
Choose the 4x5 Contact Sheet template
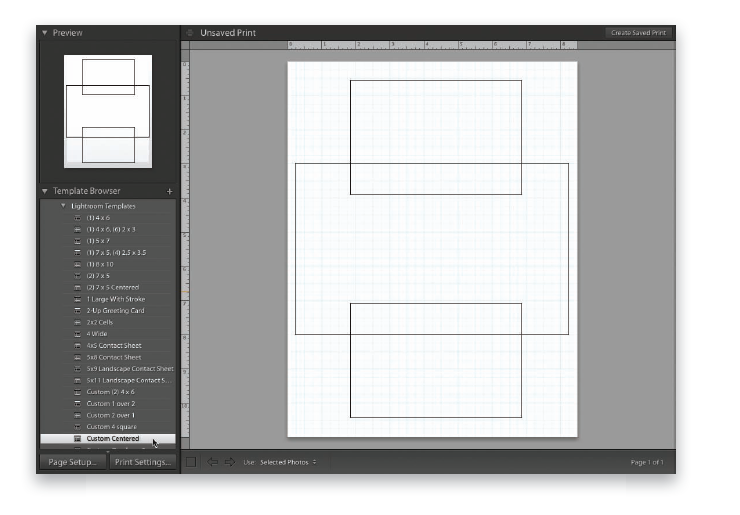(114, 346)
